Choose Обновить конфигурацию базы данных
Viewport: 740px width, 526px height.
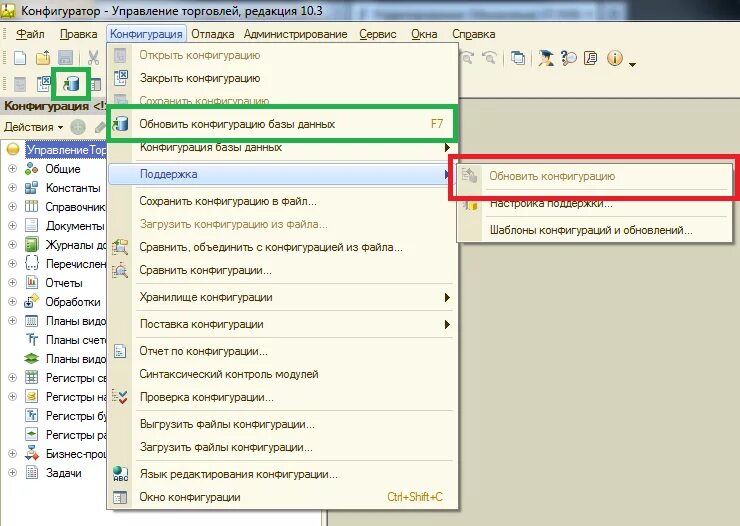[282, 124]
